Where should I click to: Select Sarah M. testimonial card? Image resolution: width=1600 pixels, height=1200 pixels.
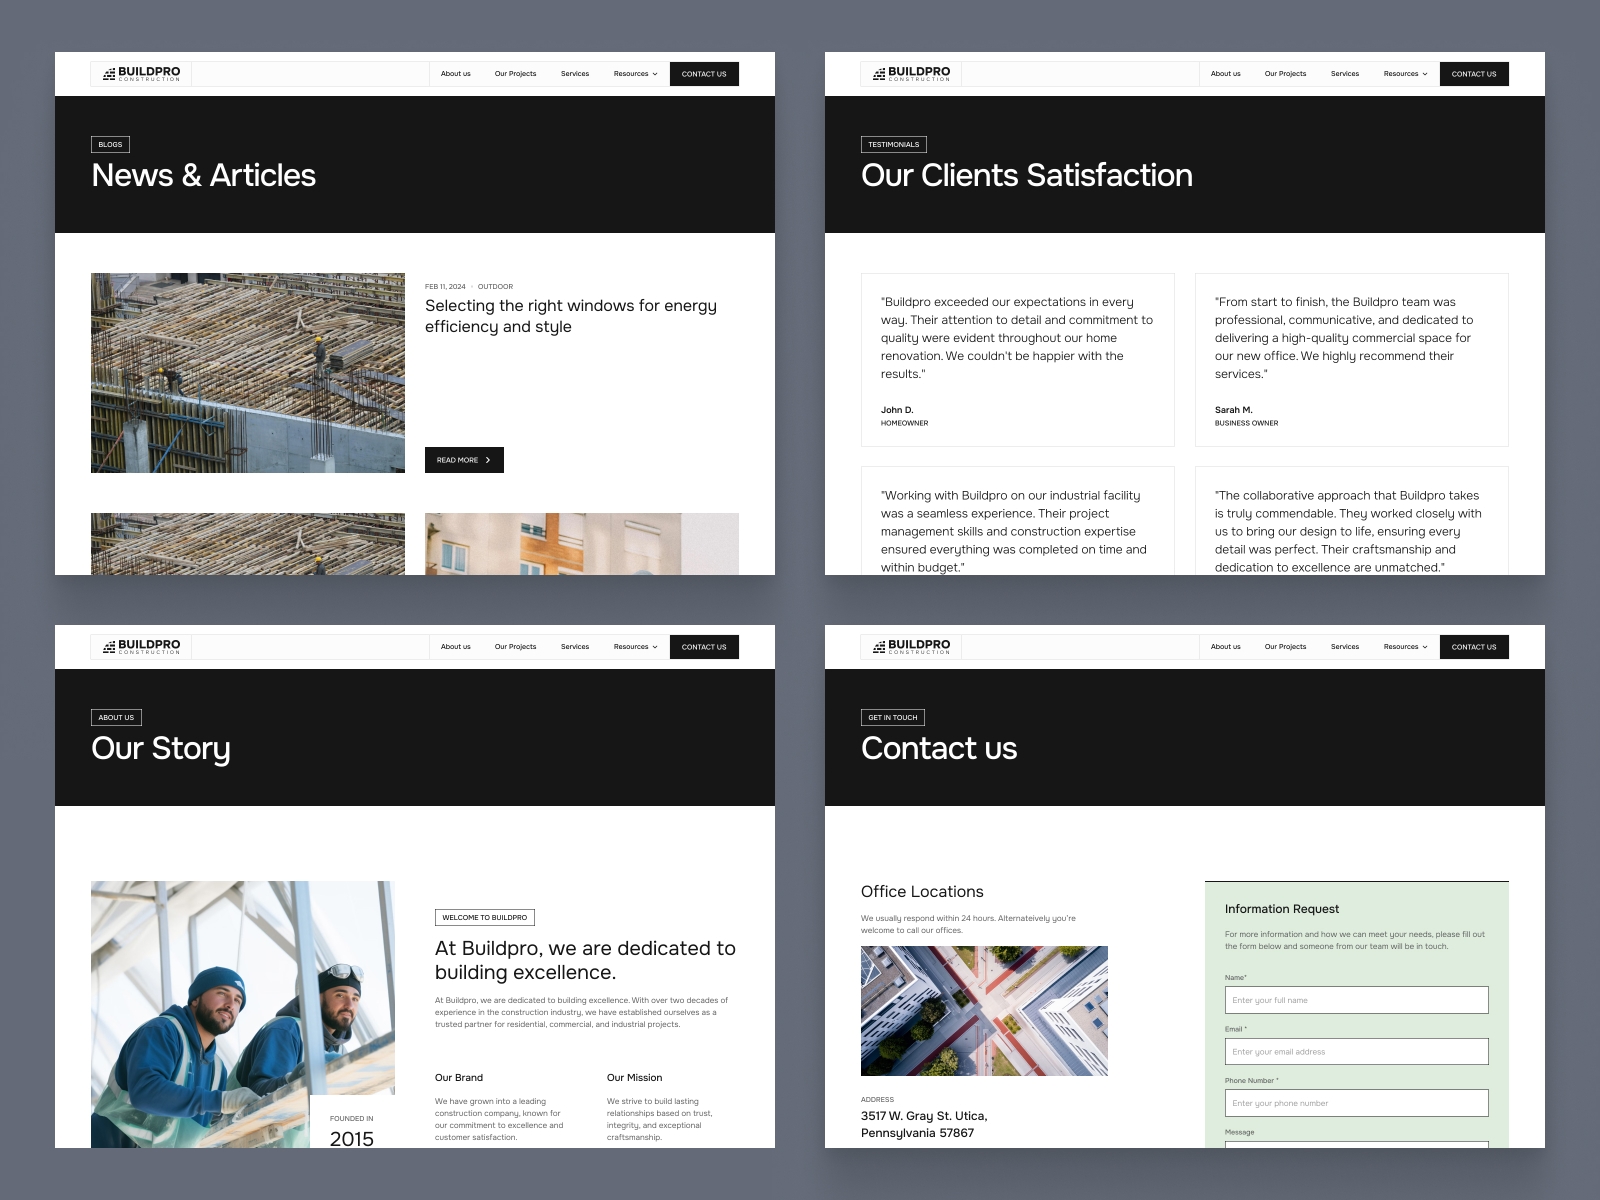click(x=1352, y=360)
